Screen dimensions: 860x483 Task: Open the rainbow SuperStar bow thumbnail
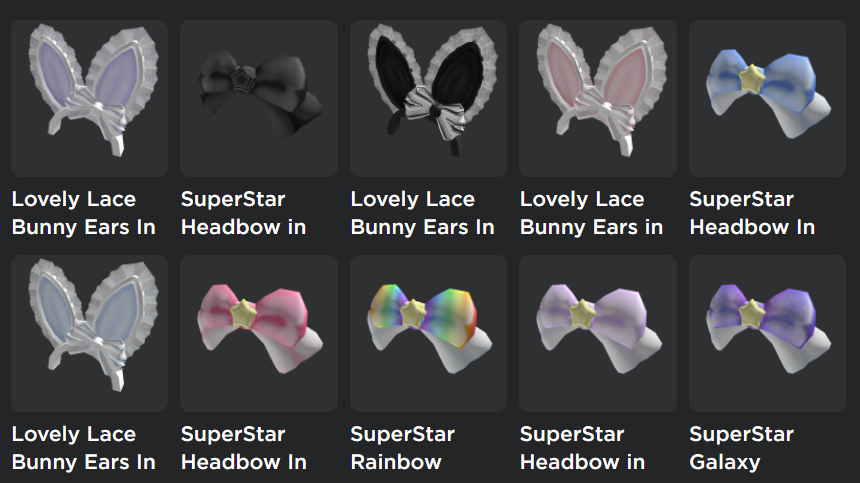(x=428, y=333)
